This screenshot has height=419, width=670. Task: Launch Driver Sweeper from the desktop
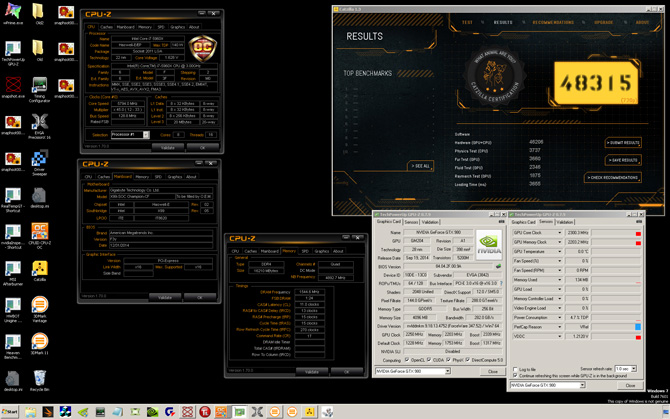pyautogui.click(x=39, y=160)
